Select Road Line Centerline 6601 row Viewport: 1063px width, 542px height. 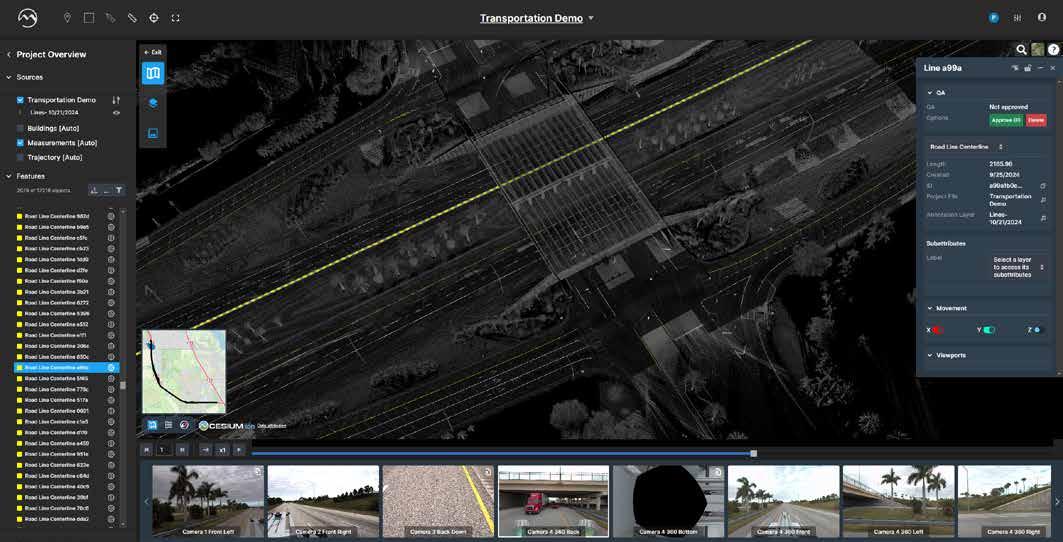click(x=66, y=411)
